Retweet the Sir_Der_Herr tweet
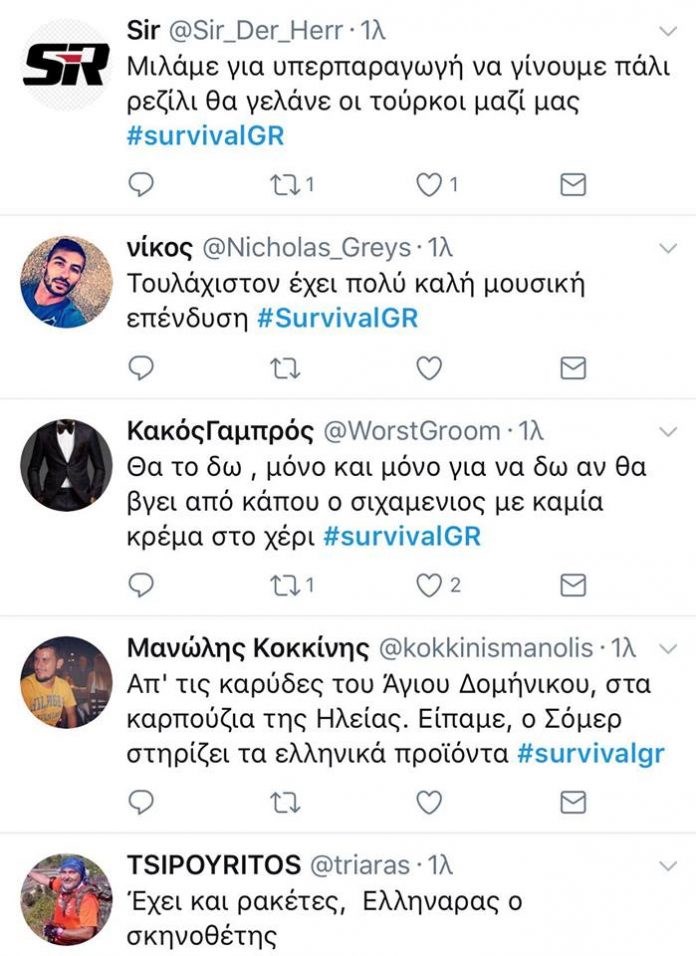The height and width of the screenshot is (956, 696). pos(285,184)
